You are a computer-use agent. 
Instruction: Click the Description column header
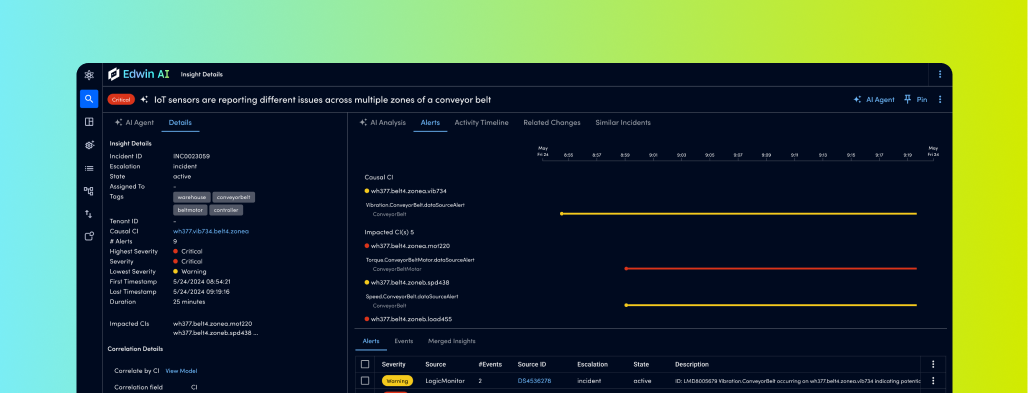692,364
